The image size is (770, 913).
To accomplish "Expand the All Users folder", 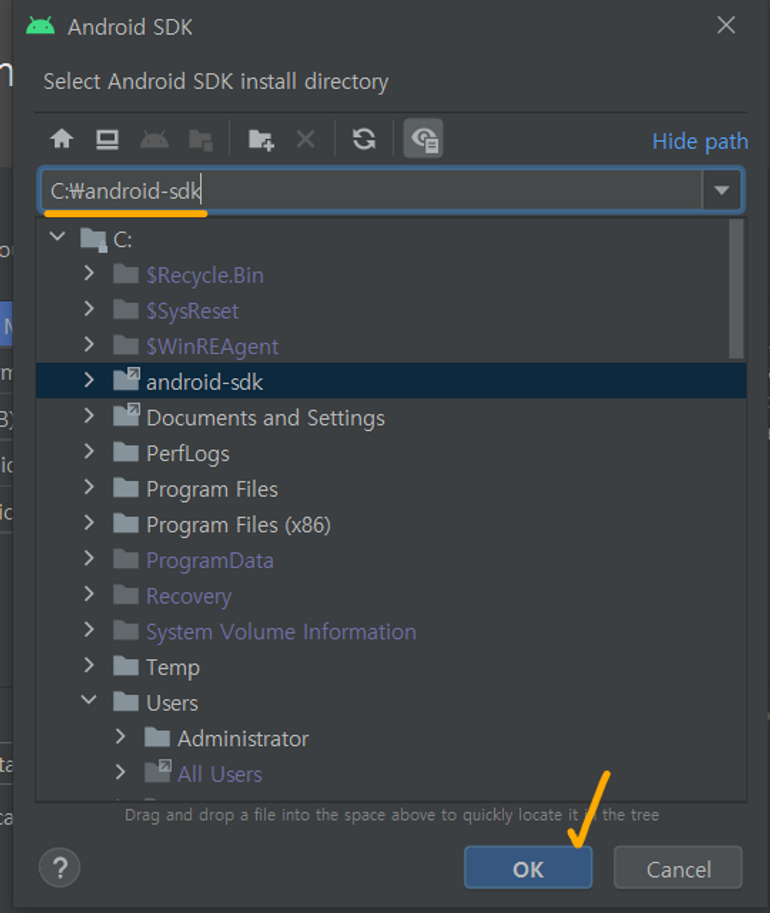I will 121,772.
